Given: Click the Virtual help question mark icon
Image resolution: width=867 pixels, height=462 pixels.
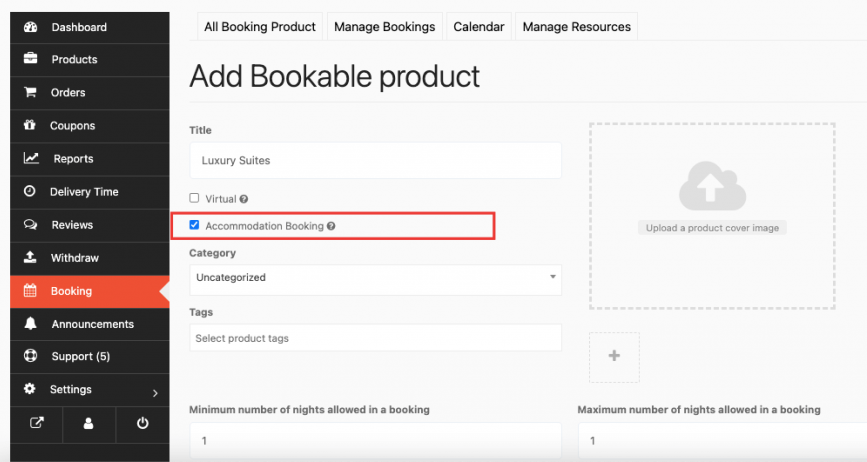Looking at the screenshot, I should point(244,199).
